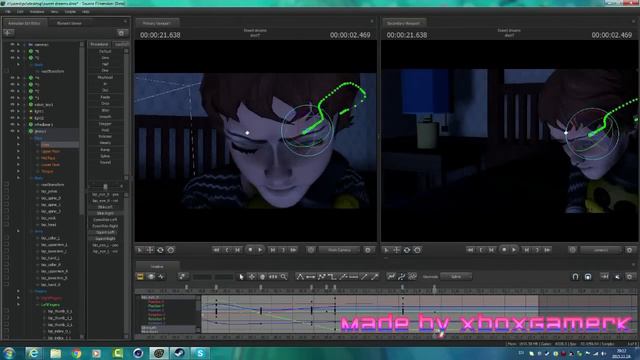Viewport: 640px width, 360px height.
Task: Toggle checkbox beside bip_hand_R row
Action: tap(7, 284)
